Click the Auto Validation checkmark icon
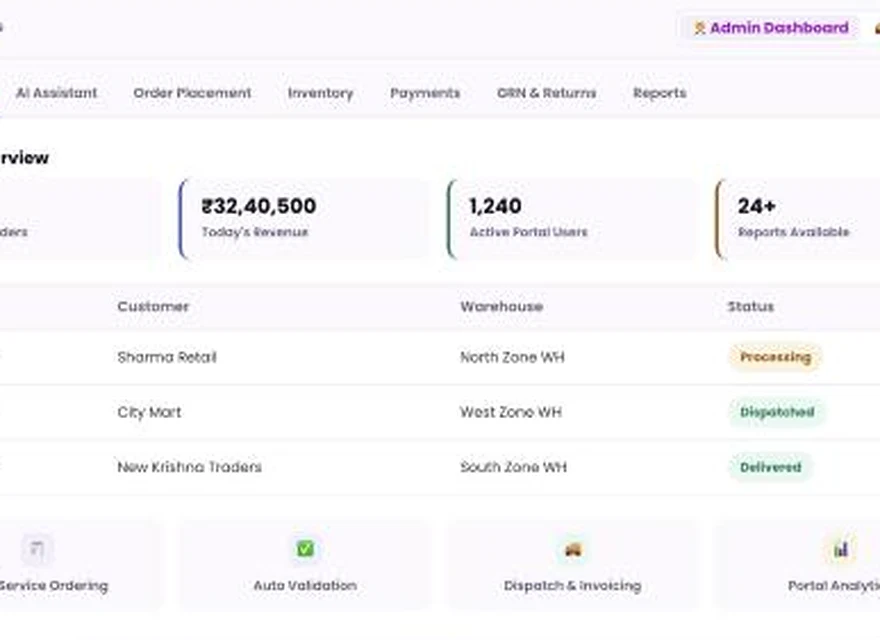Screen dimensions: 880x640 click(305, 549)
